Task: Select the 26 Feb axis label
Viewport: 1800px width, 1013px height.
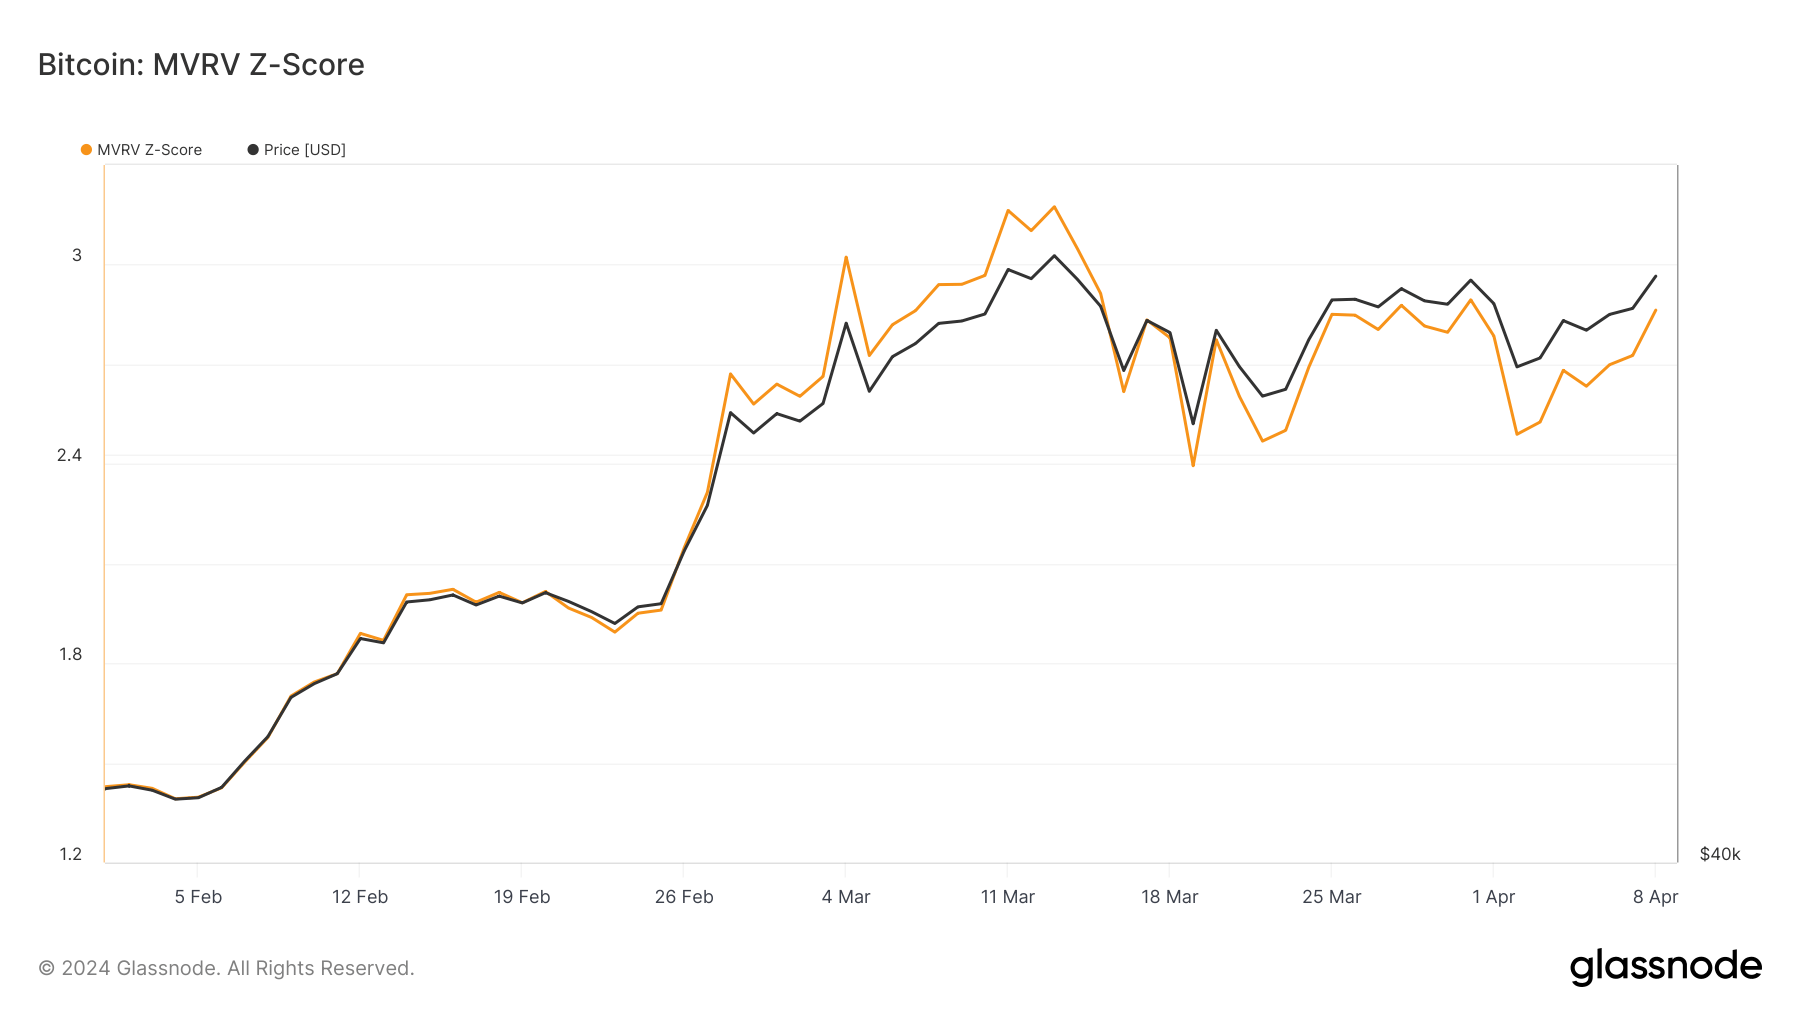Action: [684, 897]
